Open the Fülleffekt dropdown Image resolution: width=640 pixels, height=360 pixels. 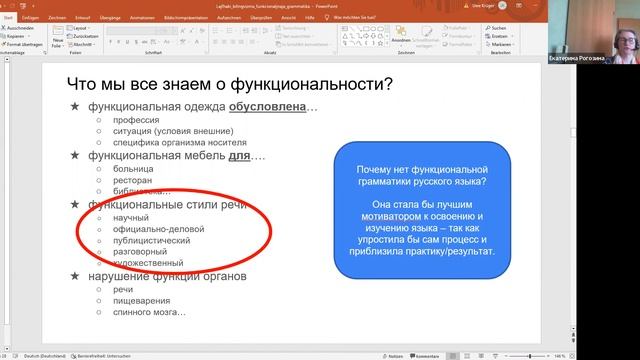[456, 28]
